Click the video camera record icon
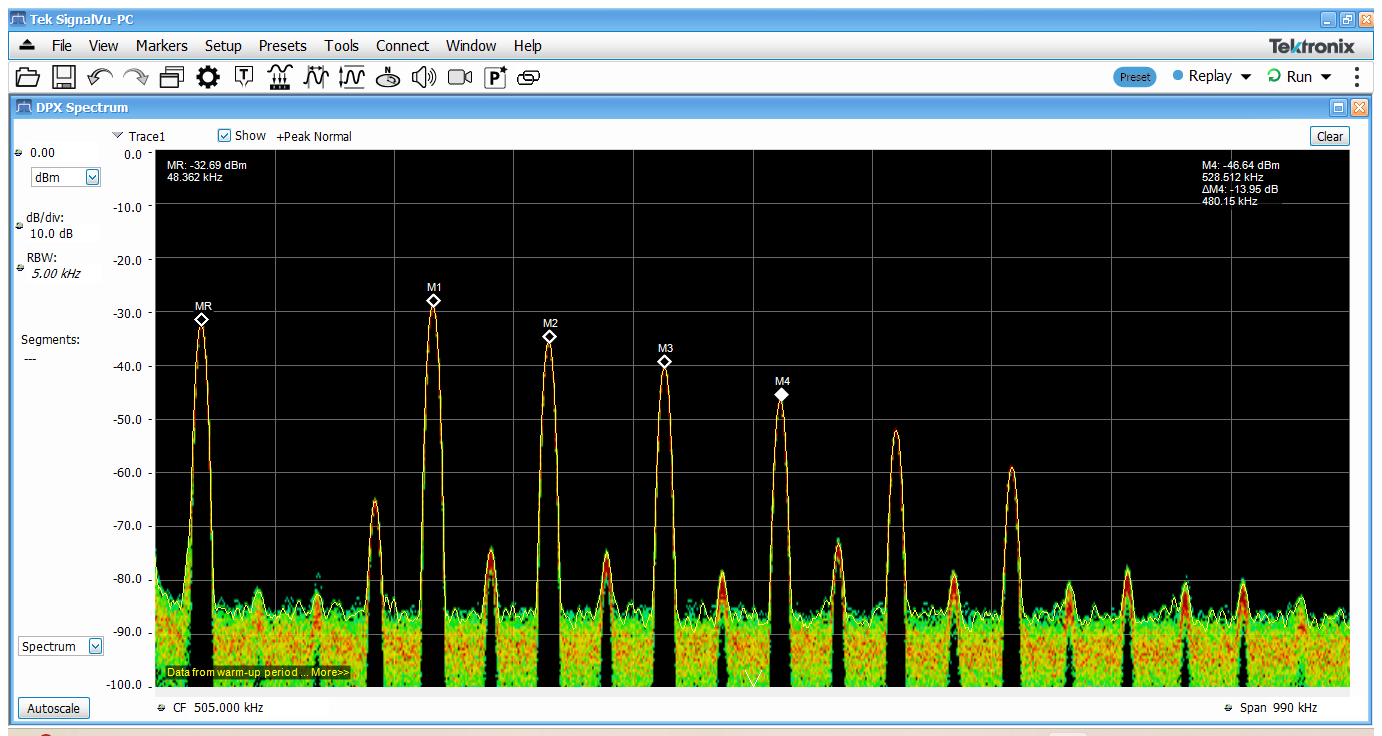 (x=460, y=77)
